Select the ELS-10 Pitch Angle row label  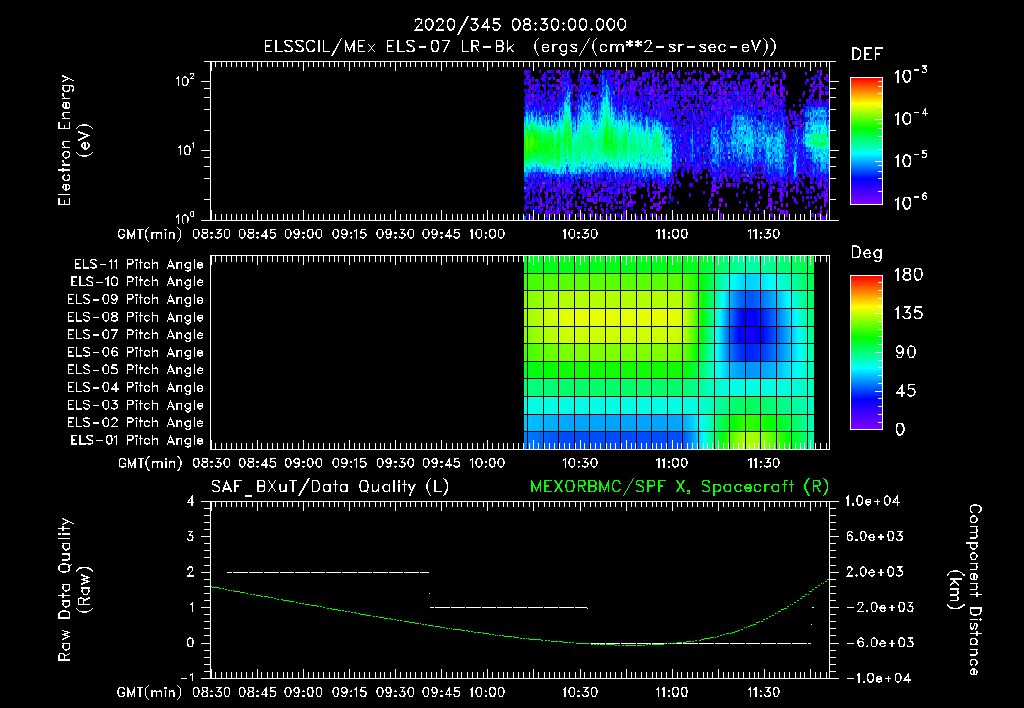click(137, 282)
